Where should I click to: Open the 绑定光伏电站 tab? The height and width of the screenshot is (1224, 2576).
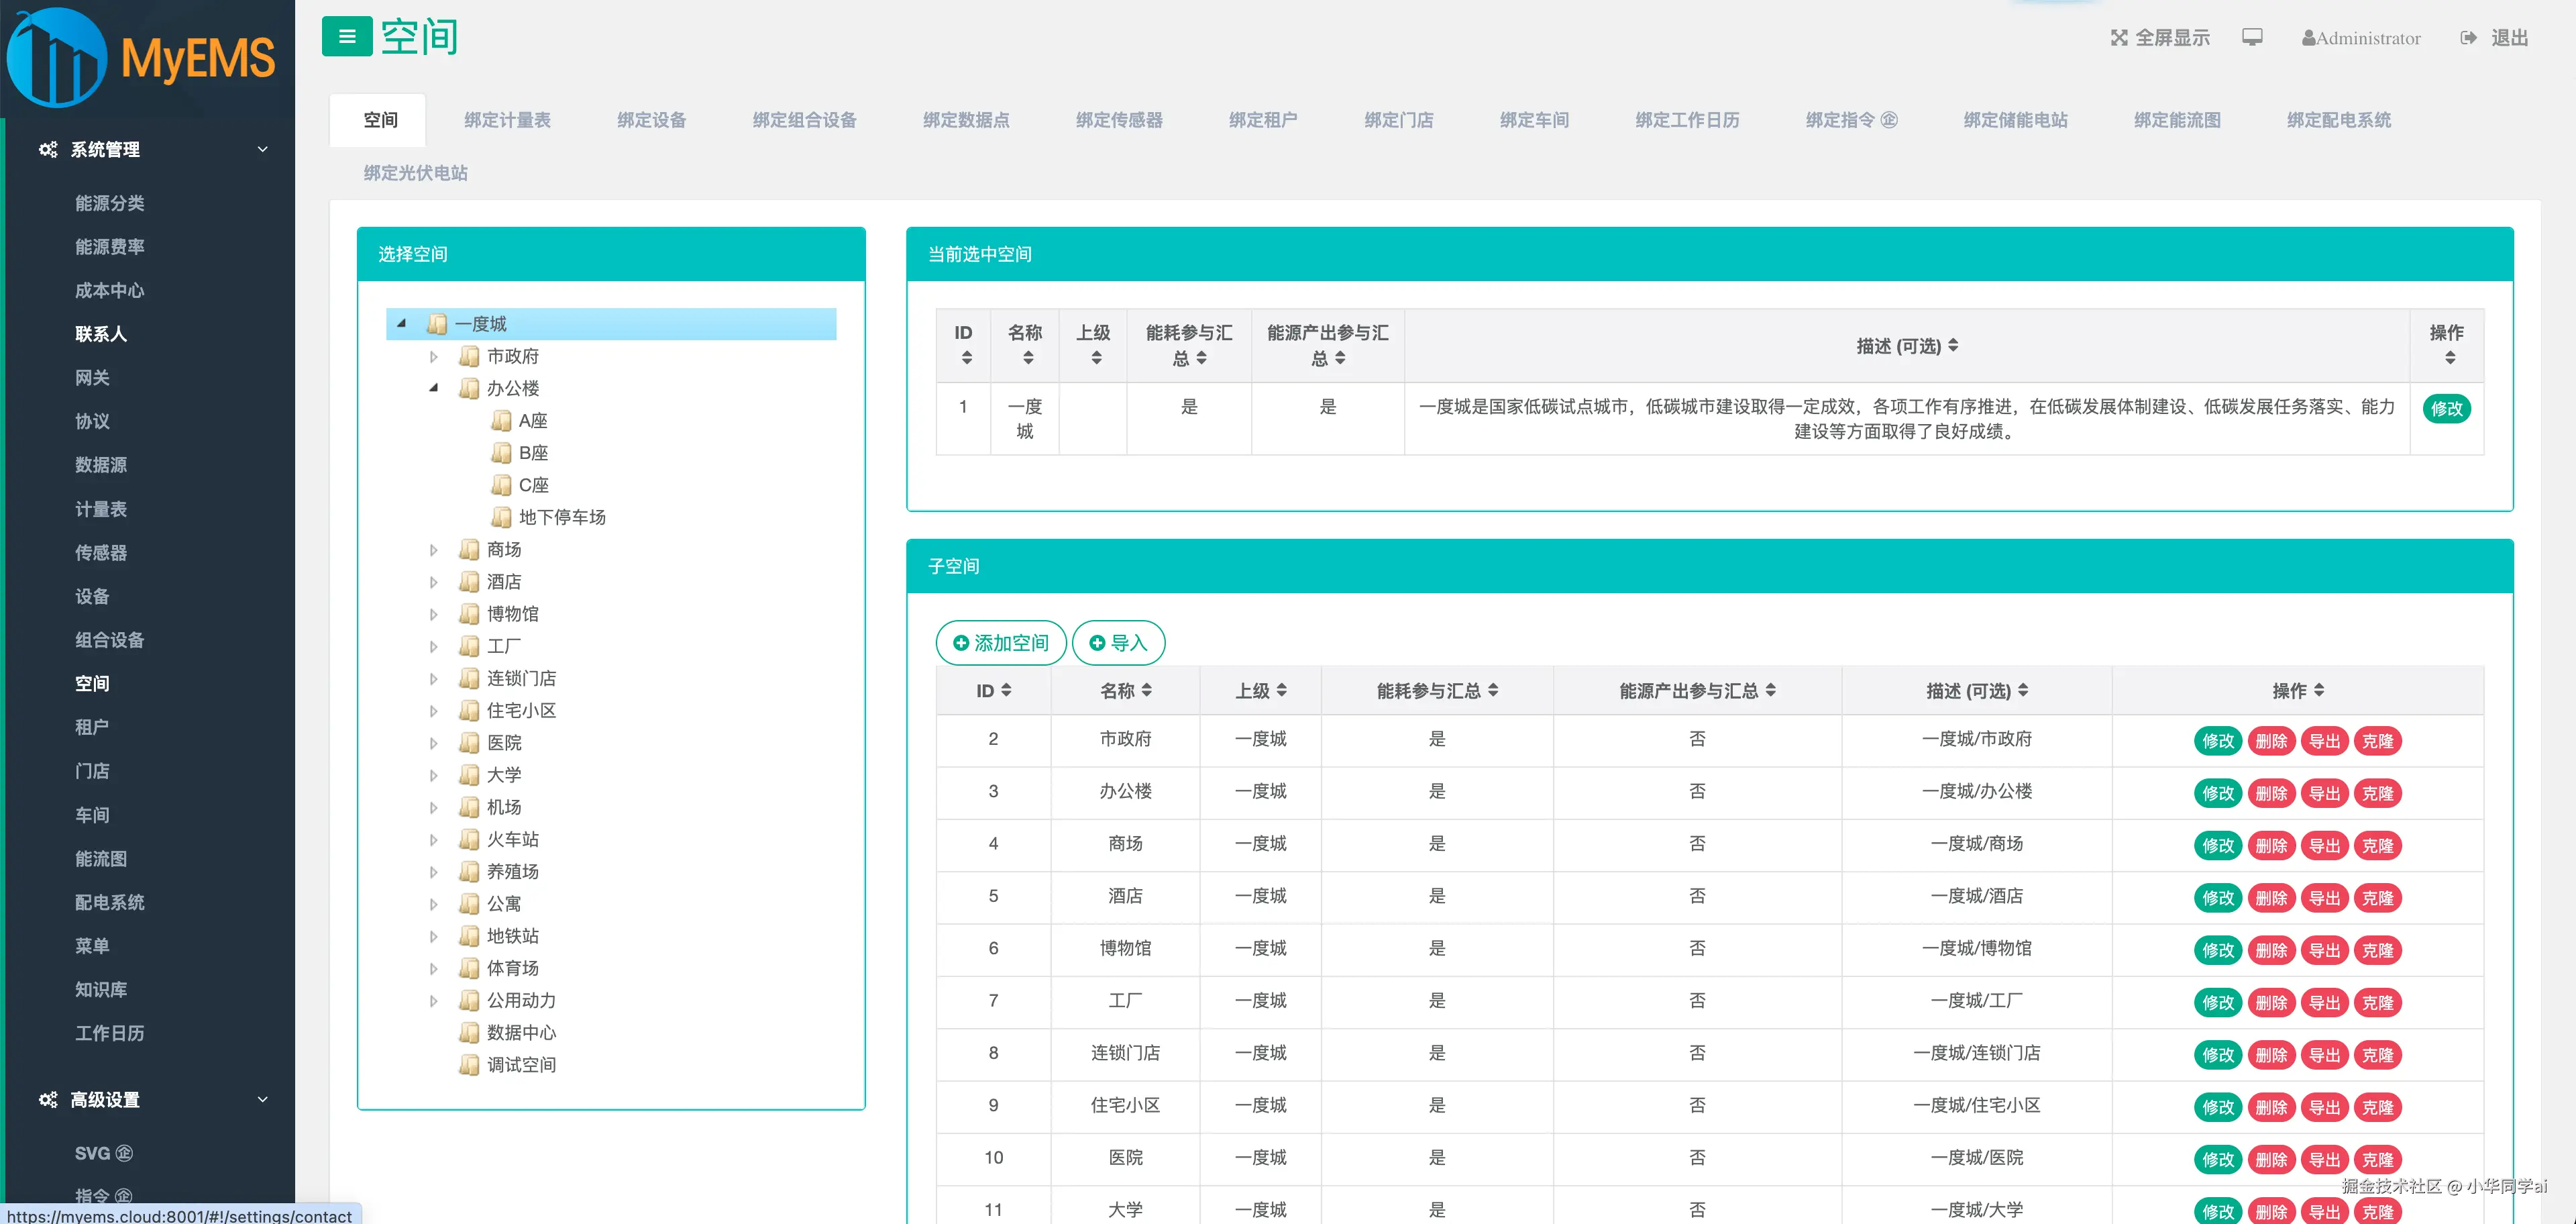(415, 173)
